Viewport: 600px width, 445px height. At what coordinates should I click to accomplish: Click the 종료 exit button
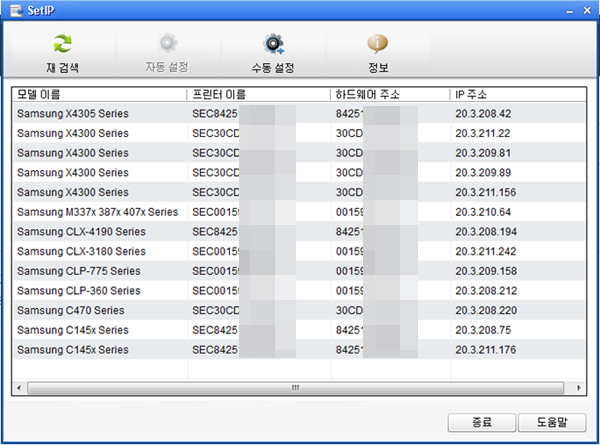pyautogui.click(x=482, y=422)
